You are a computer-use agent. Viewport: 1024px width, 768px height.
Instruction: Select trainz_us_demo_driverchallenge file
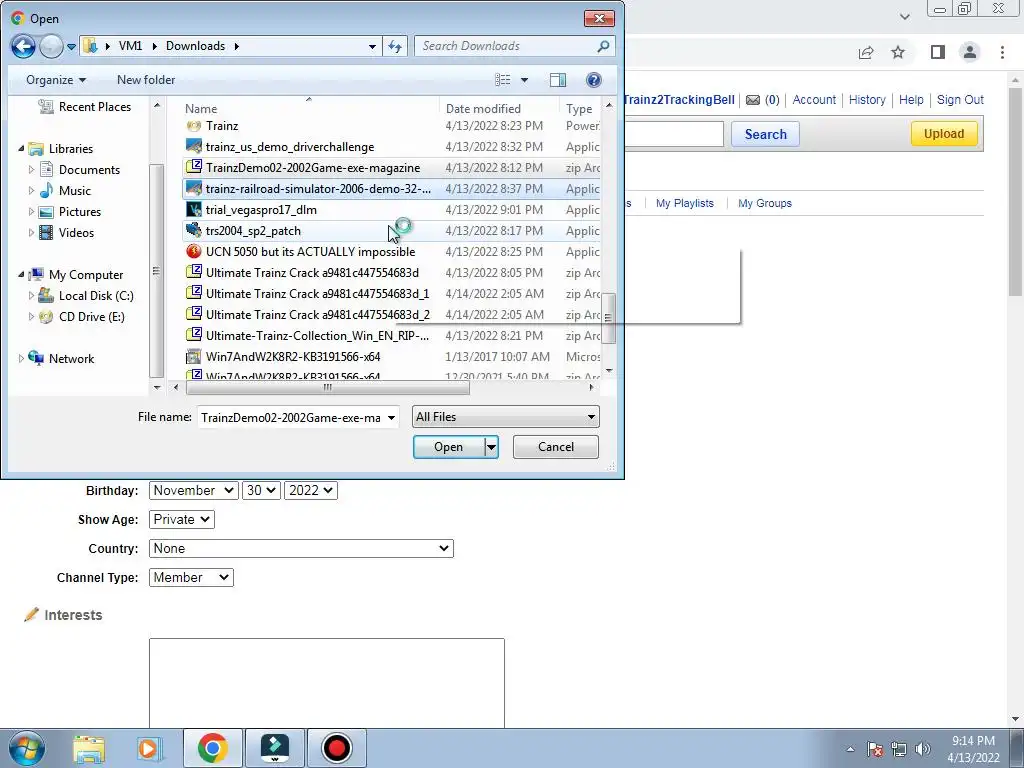pyautogui.click(x=290, y=147)
